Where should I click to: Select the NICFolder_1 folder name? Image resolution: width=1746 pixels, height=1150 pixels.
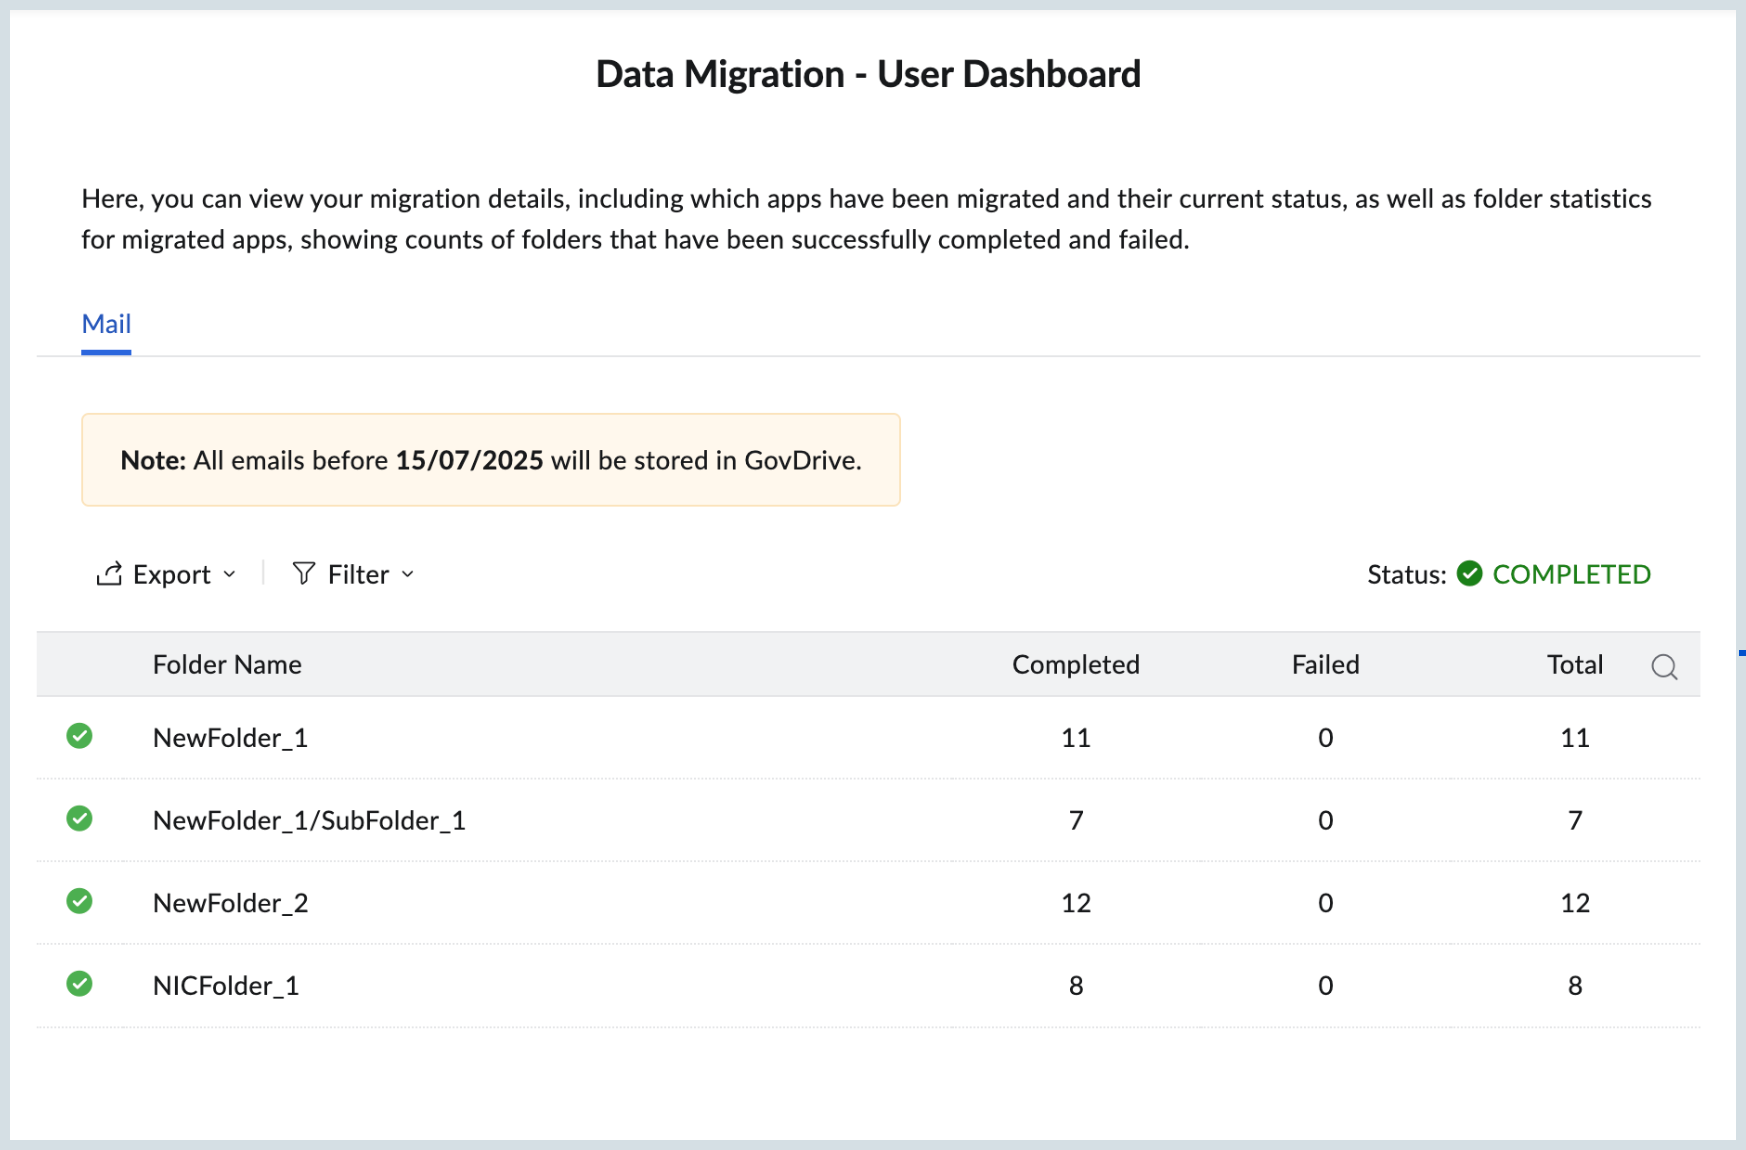tap(226, 986)
